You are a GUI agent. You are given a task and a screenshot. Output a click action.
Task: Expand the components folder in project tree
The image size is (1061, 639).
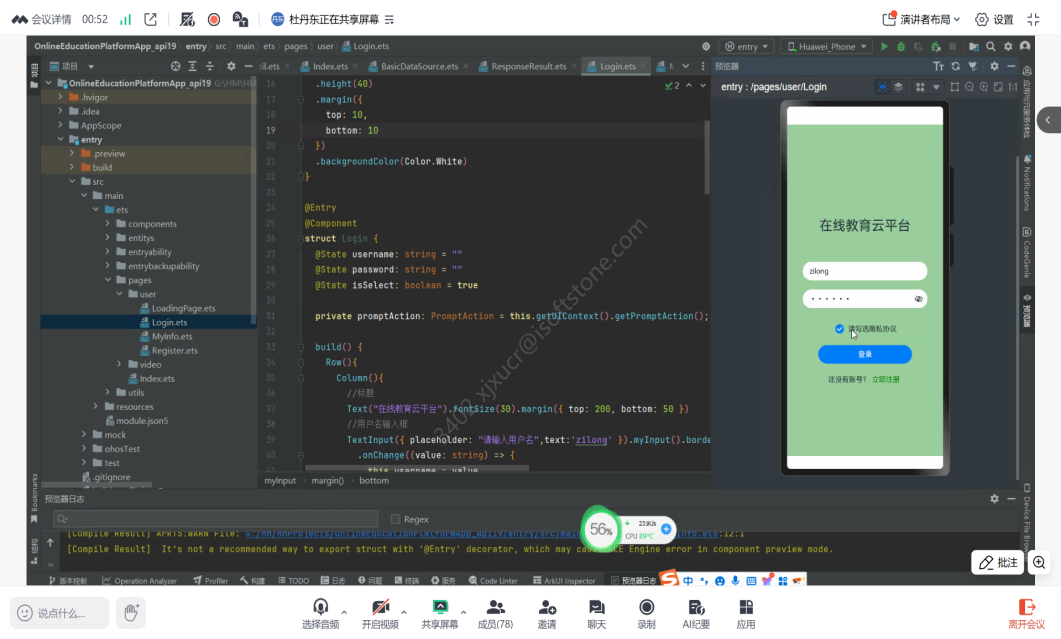(108, 224)
